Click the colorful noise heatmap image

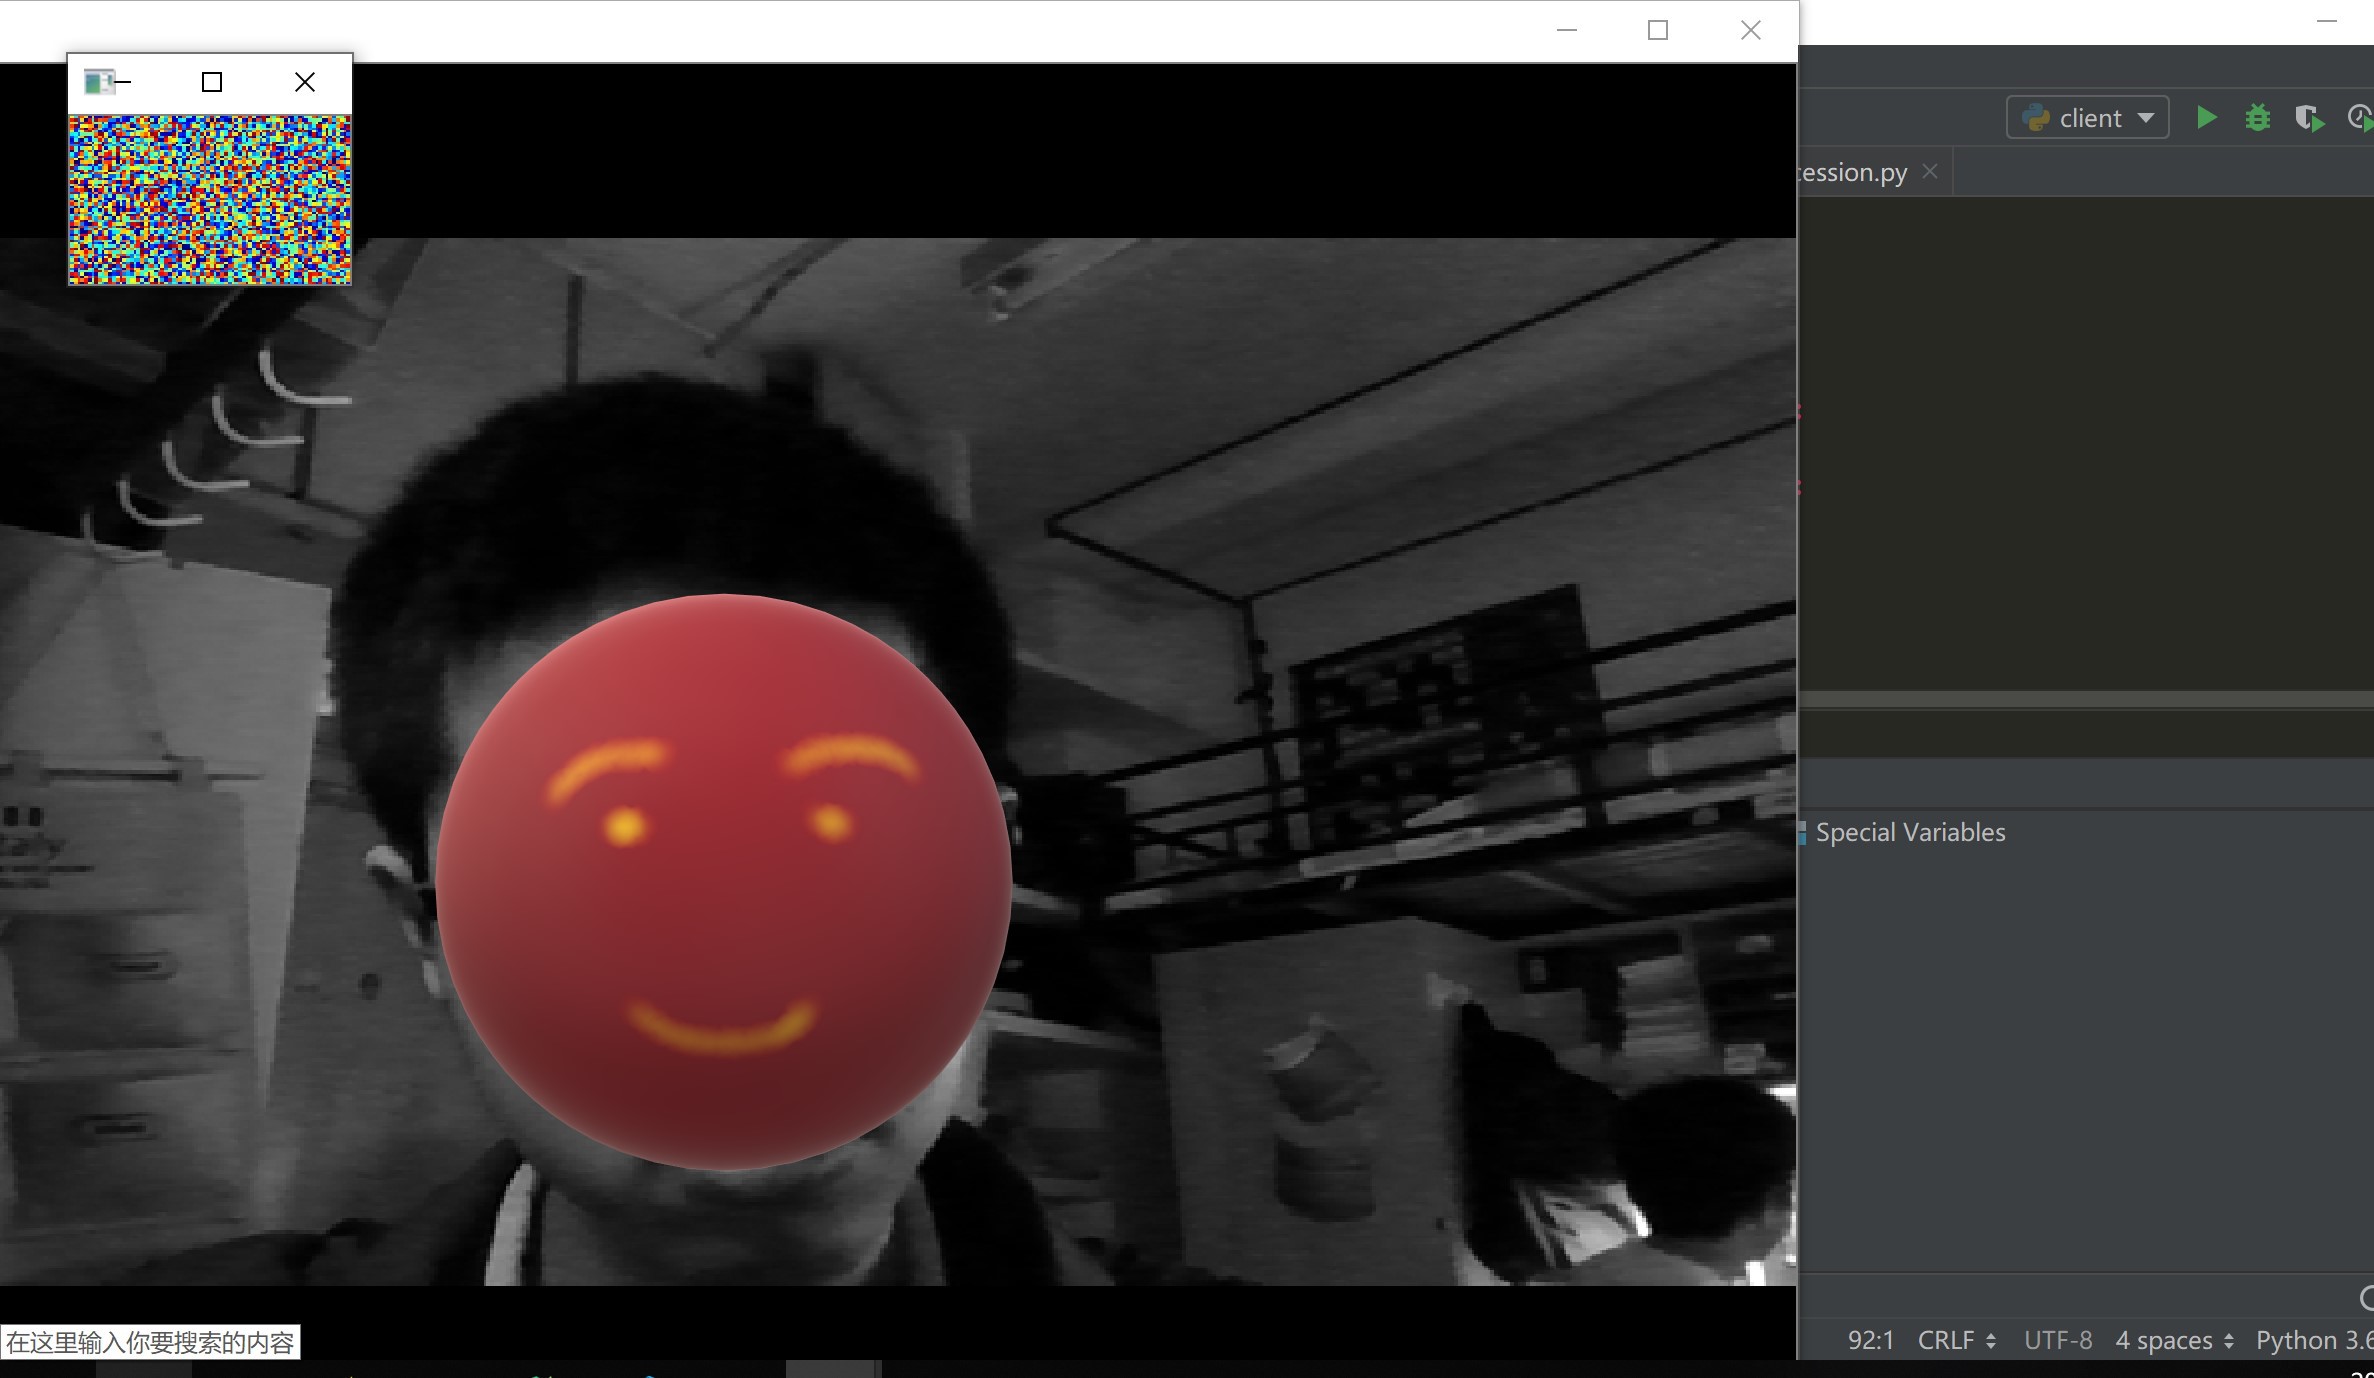coord(209,199)
